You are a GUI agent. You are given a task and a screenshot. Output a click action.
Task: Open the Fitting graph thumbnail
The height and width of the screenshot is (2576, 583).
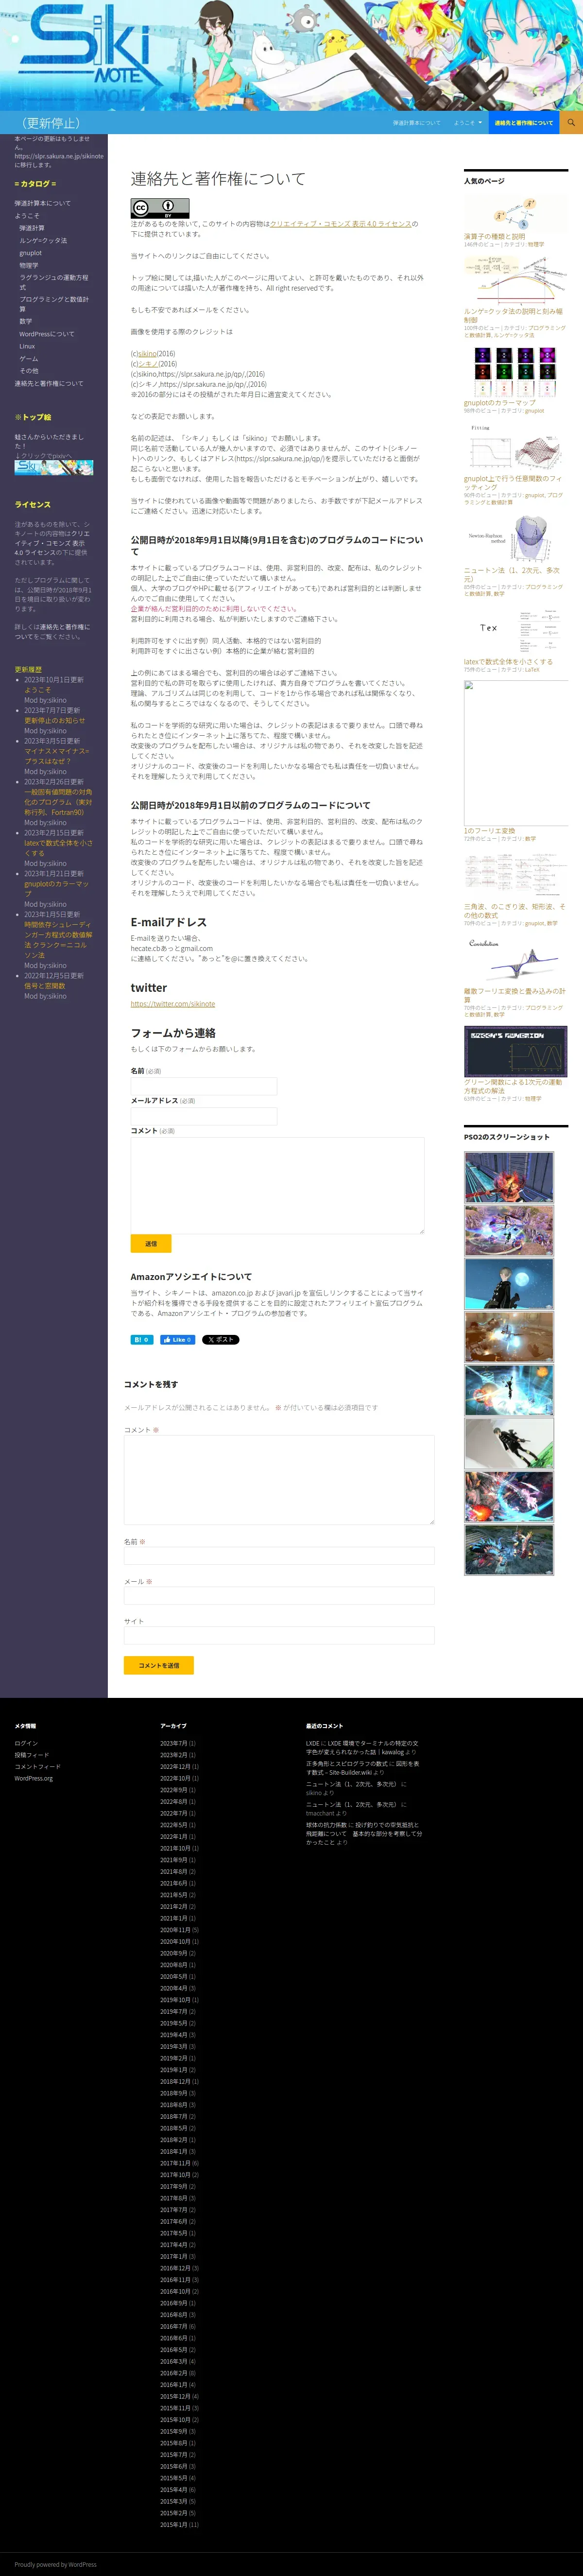click(516, 448)
